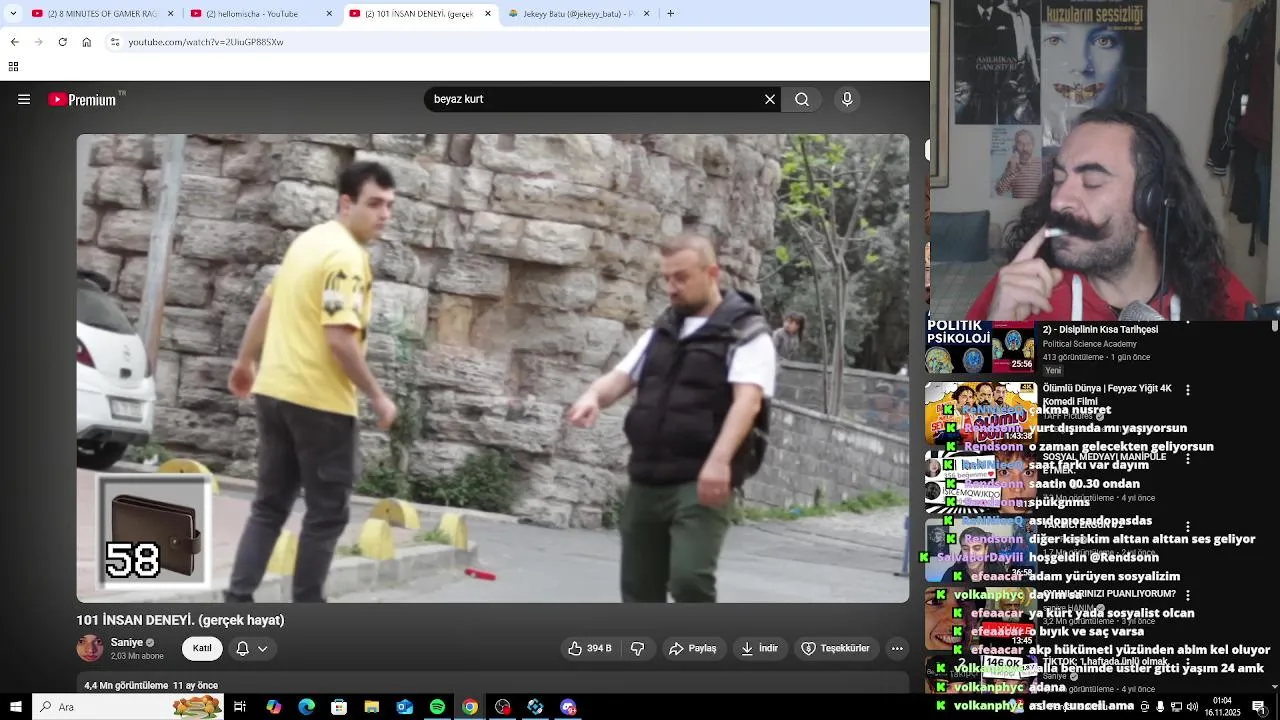Open the YouTube hamburger guide menu
The height and width of the screenshot is (720, 1280).
24,99
